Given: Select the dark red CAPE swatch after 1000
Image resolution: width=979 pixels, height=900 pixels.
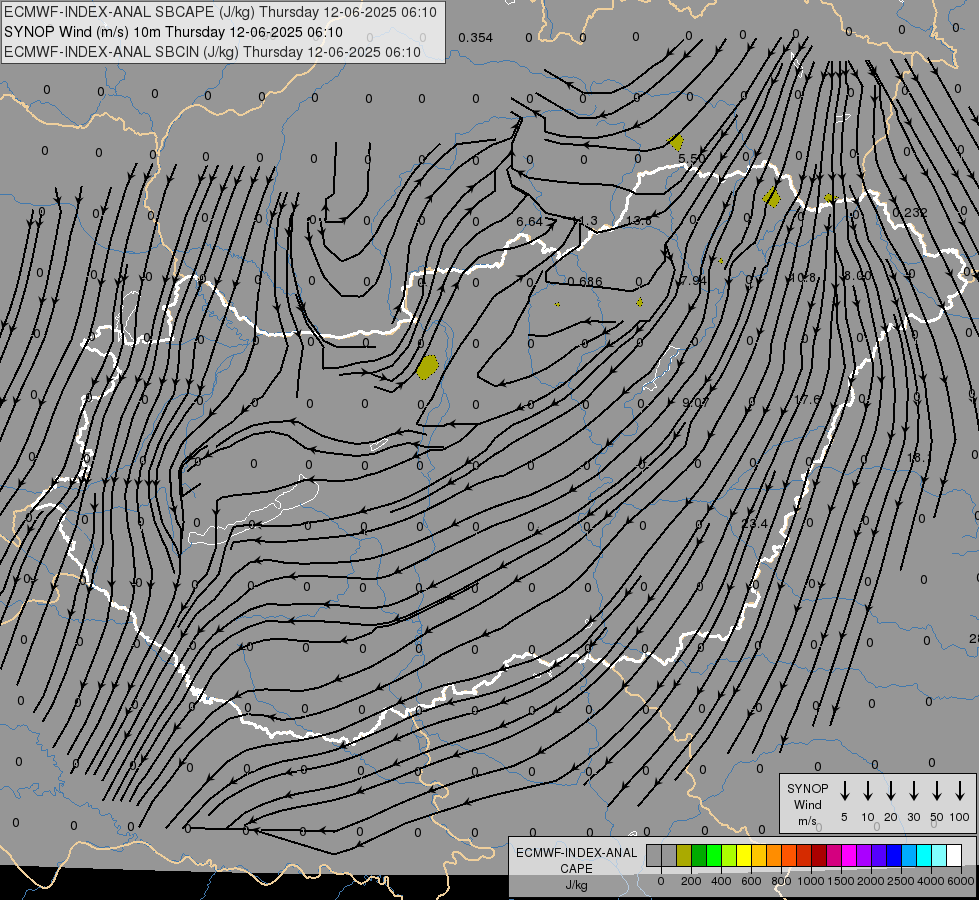Looking at the screenshot, I should (x=819, y=855).
